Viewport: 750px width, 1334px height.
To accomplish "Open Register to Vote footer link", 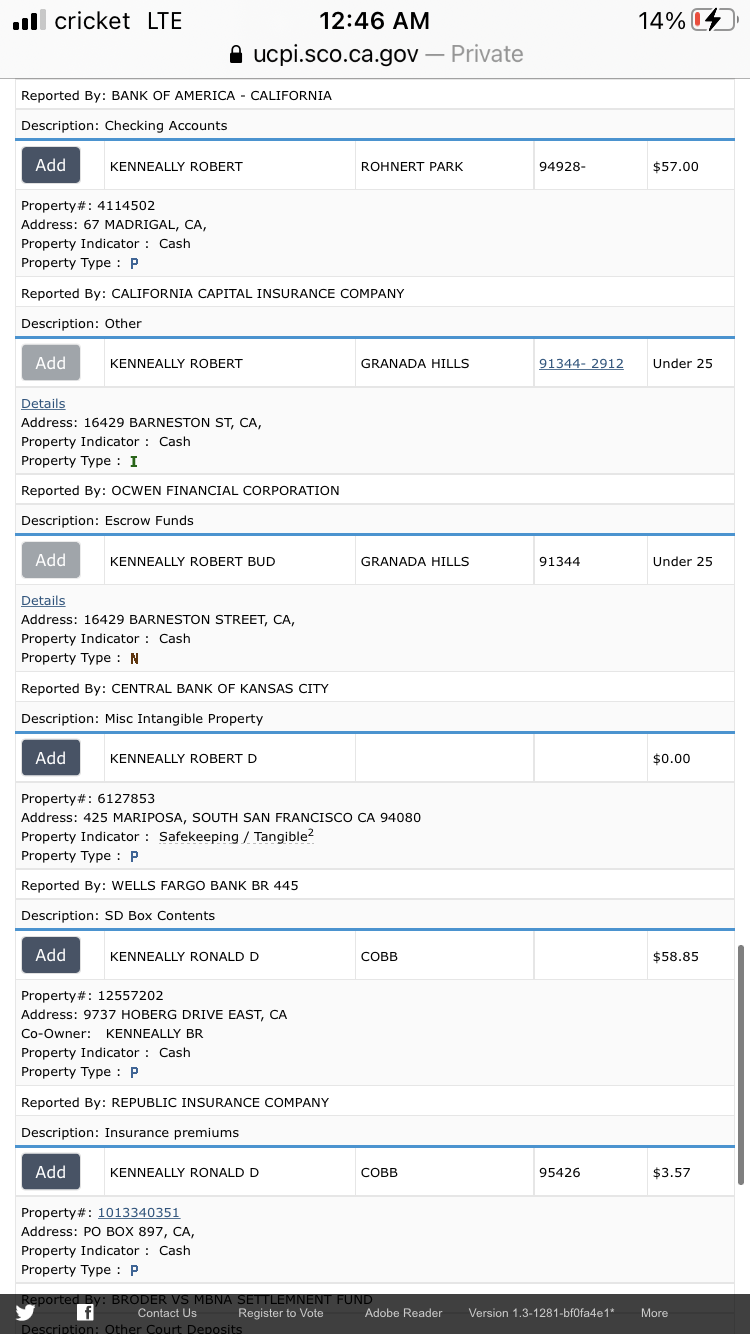I will point(281,1313).
